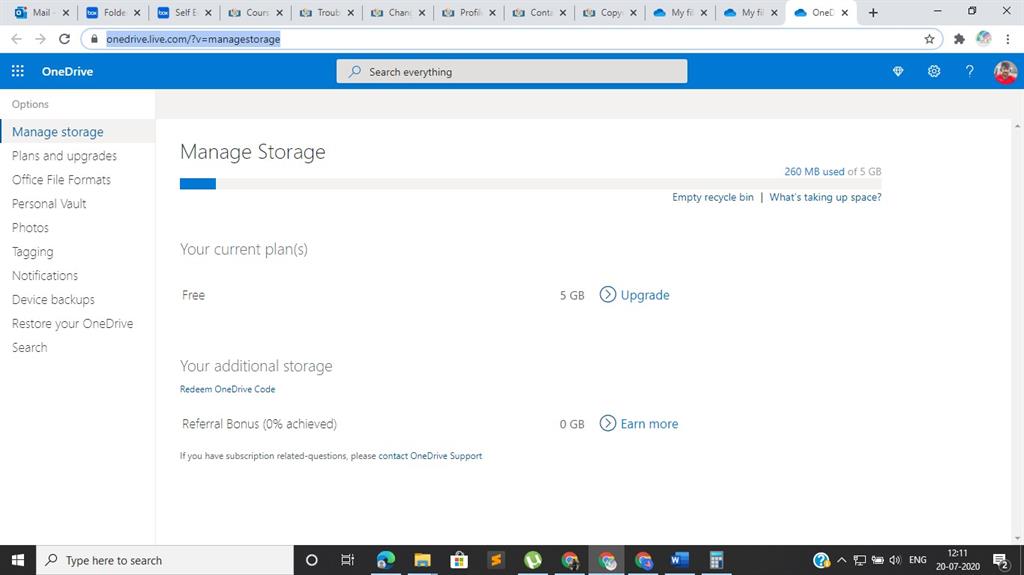1024x575 pixels.
Task: Open Cortana circle on the taskbar
Action: 312,560
